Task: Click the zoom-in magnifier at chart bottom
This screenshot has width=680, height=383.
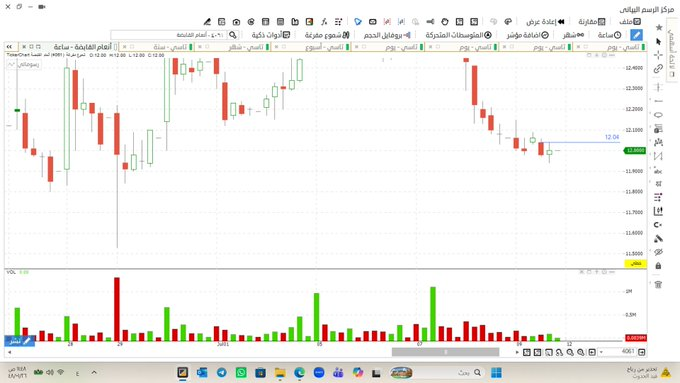Action: tap(581, 352)
